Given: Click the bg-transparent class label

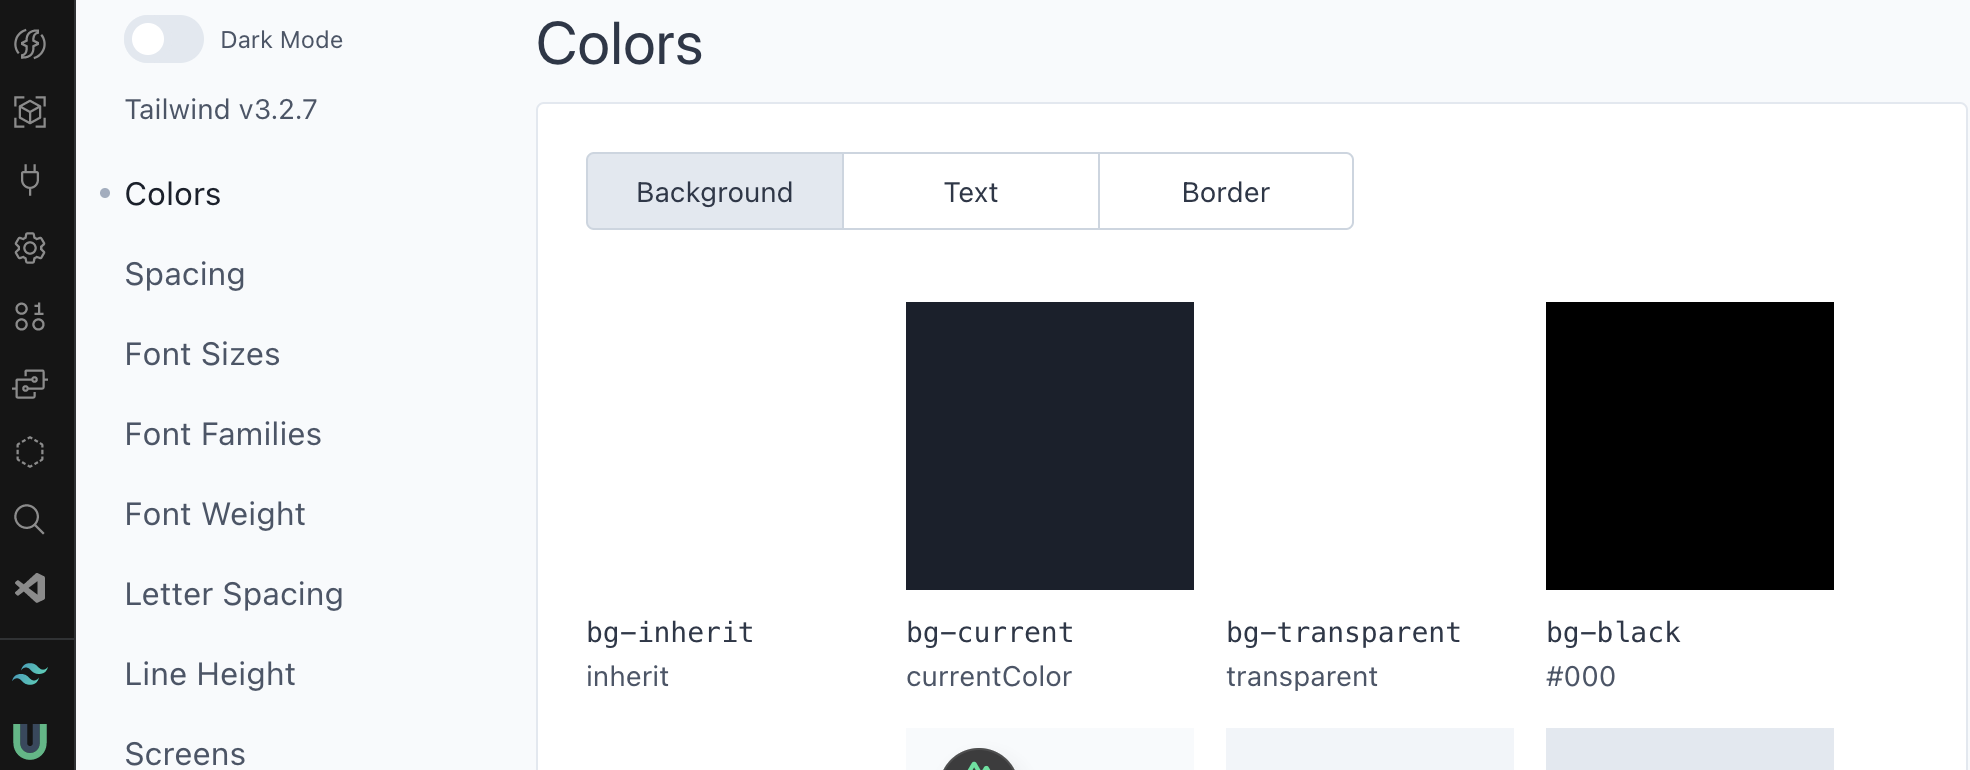Looking at the screenshot, I should (x=1343, y=632).
